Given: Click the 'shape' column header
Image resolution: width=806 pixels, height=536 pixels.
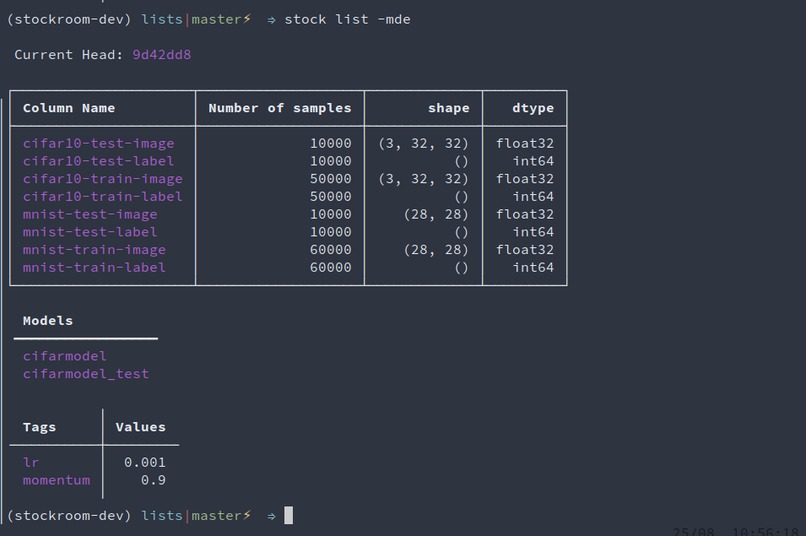Looking at the screenshot, I should [x=449, y=108].
